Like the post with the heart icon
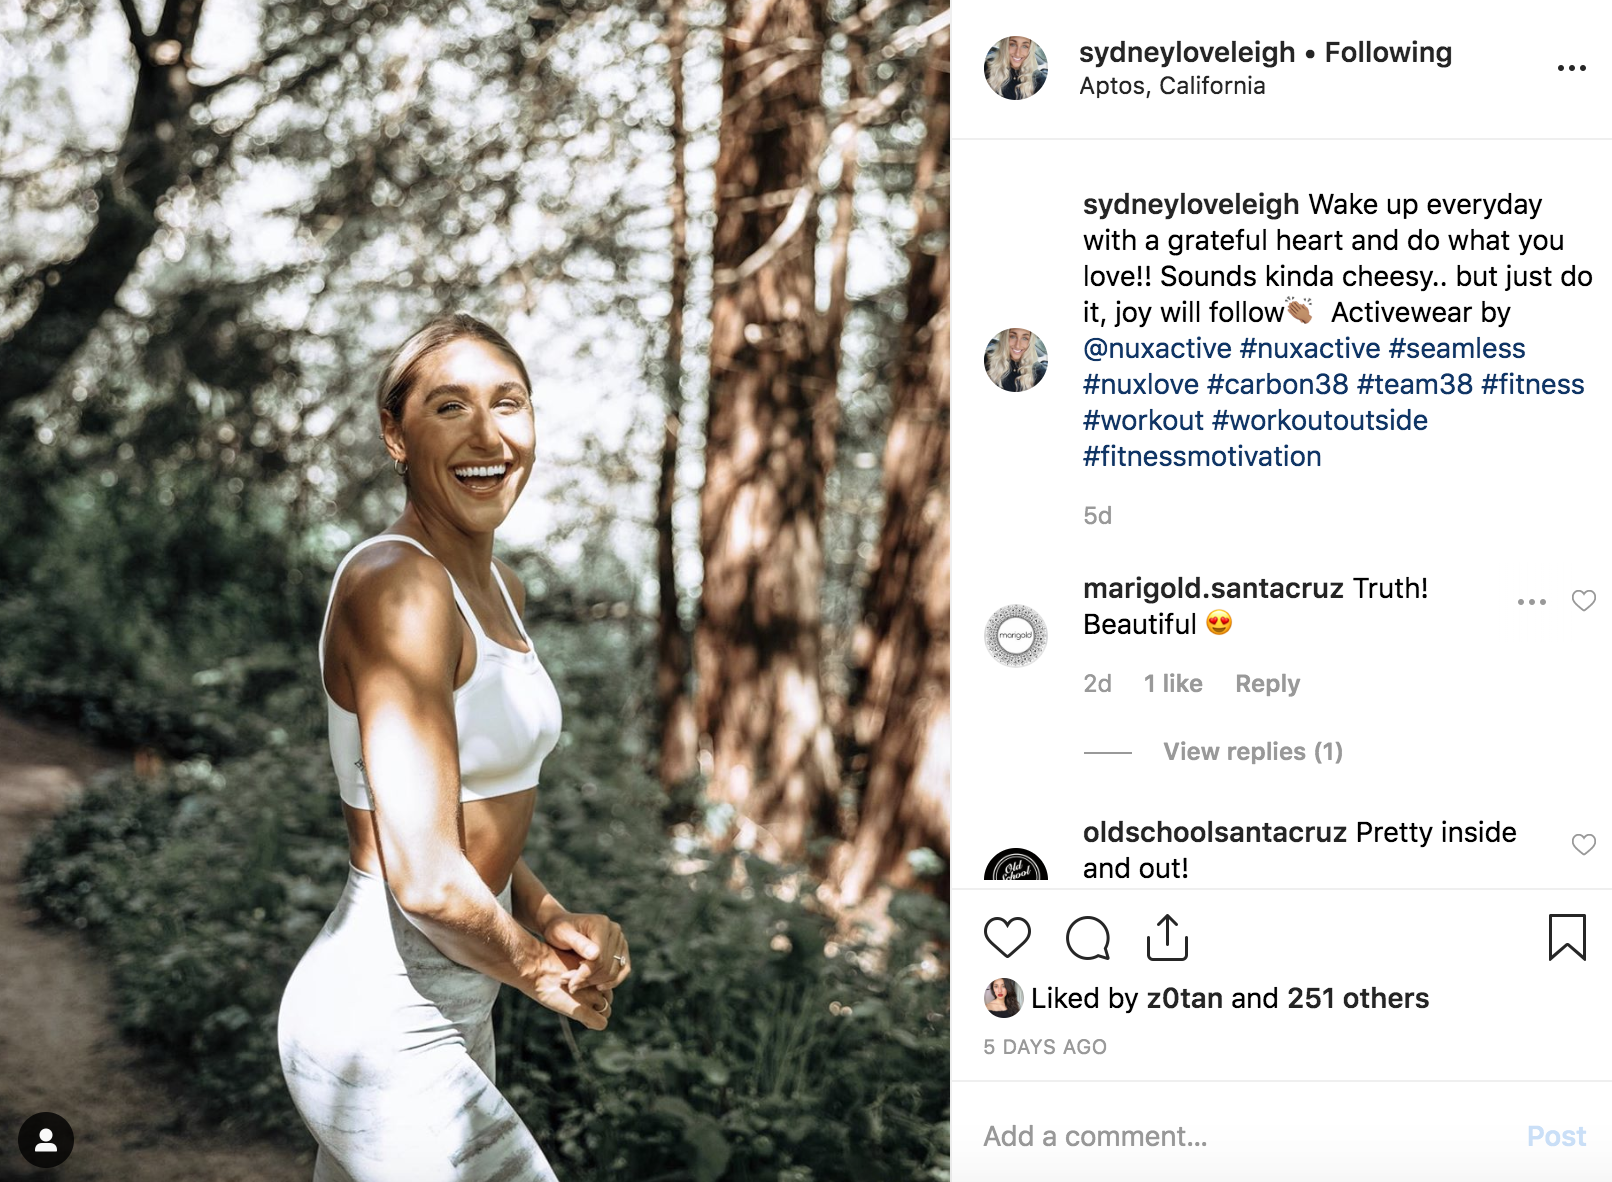This screenshot has height=1182, width=1612. pos(1007,938)
